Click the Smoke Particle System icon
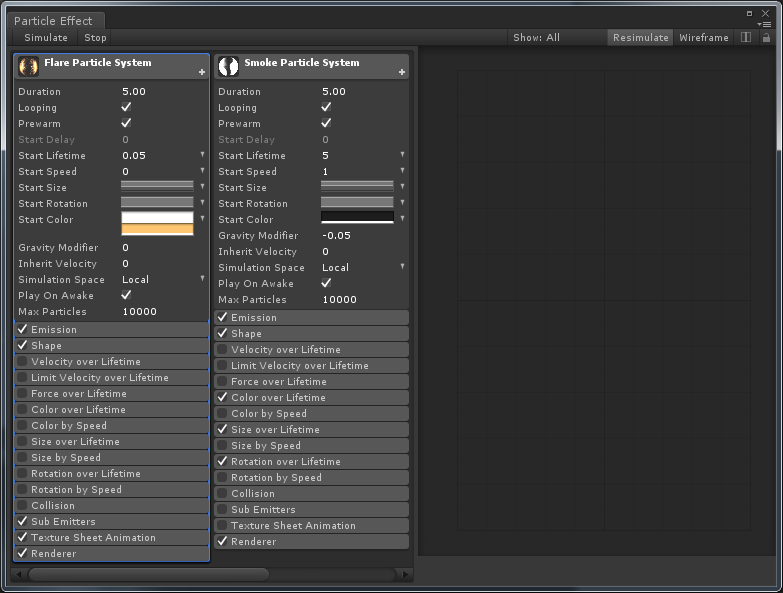Screen dimensions: 783x593 [229, 66]
